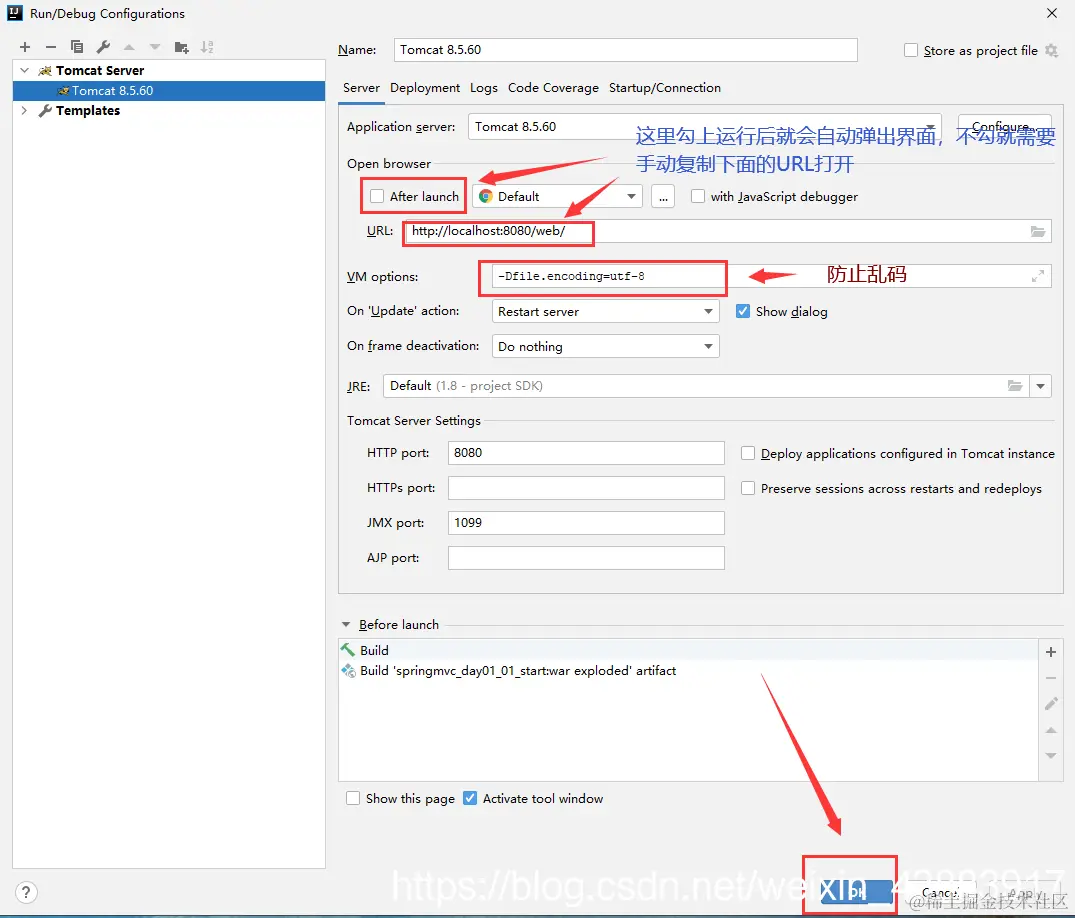Open the Default browser dropdown
This screenshot has height=918, width=1075.
pyautogui.click(x=557, y=197)
